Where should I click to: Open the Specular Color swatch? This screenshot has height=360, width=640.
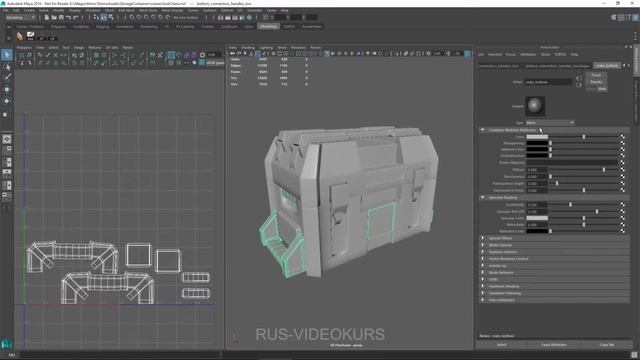(x=537, y=218)
